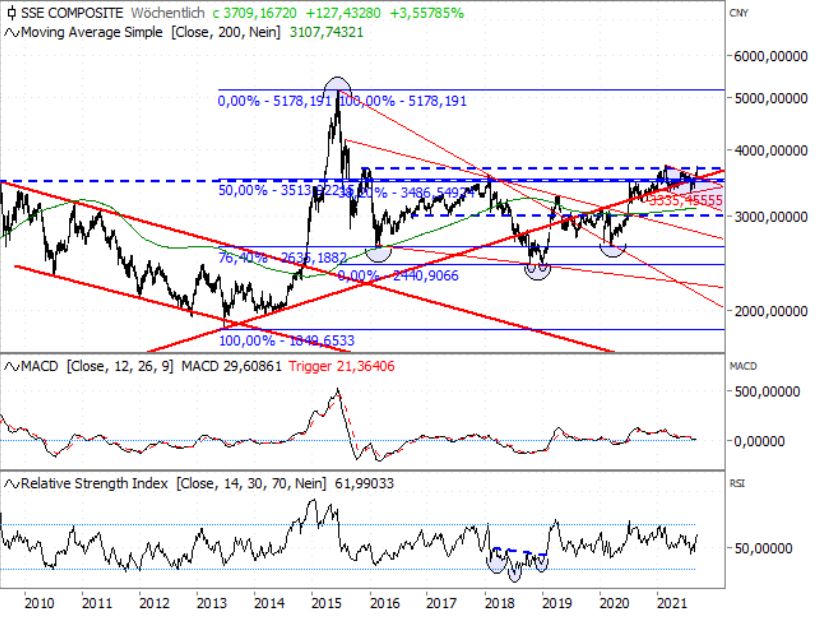Click the Relative Strength Index line icon
This screenshot has width=824, height=618.
coord(12,483)
